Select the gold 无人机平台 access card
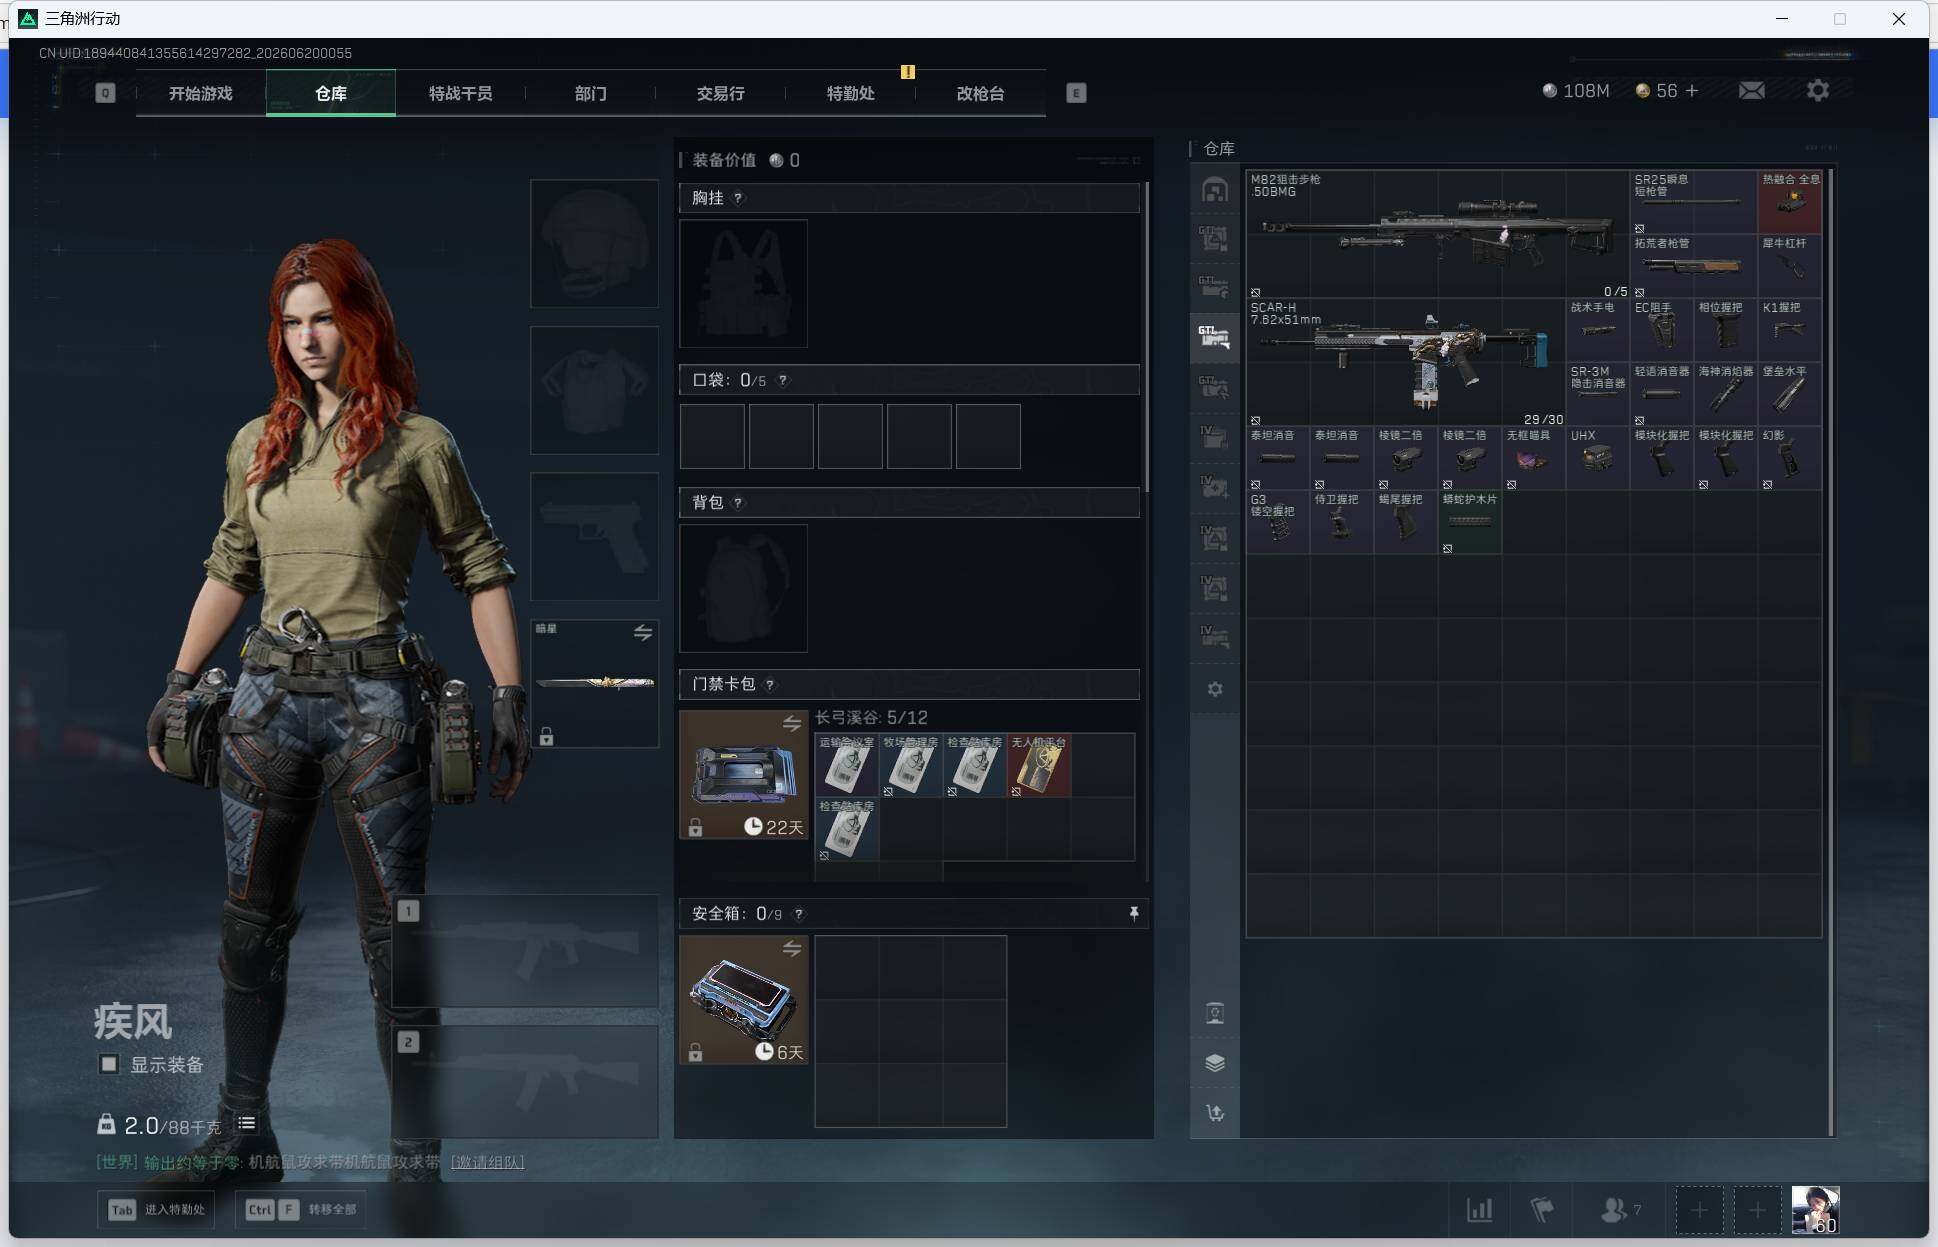The image size is (1938, 1247). [1039, 766]
